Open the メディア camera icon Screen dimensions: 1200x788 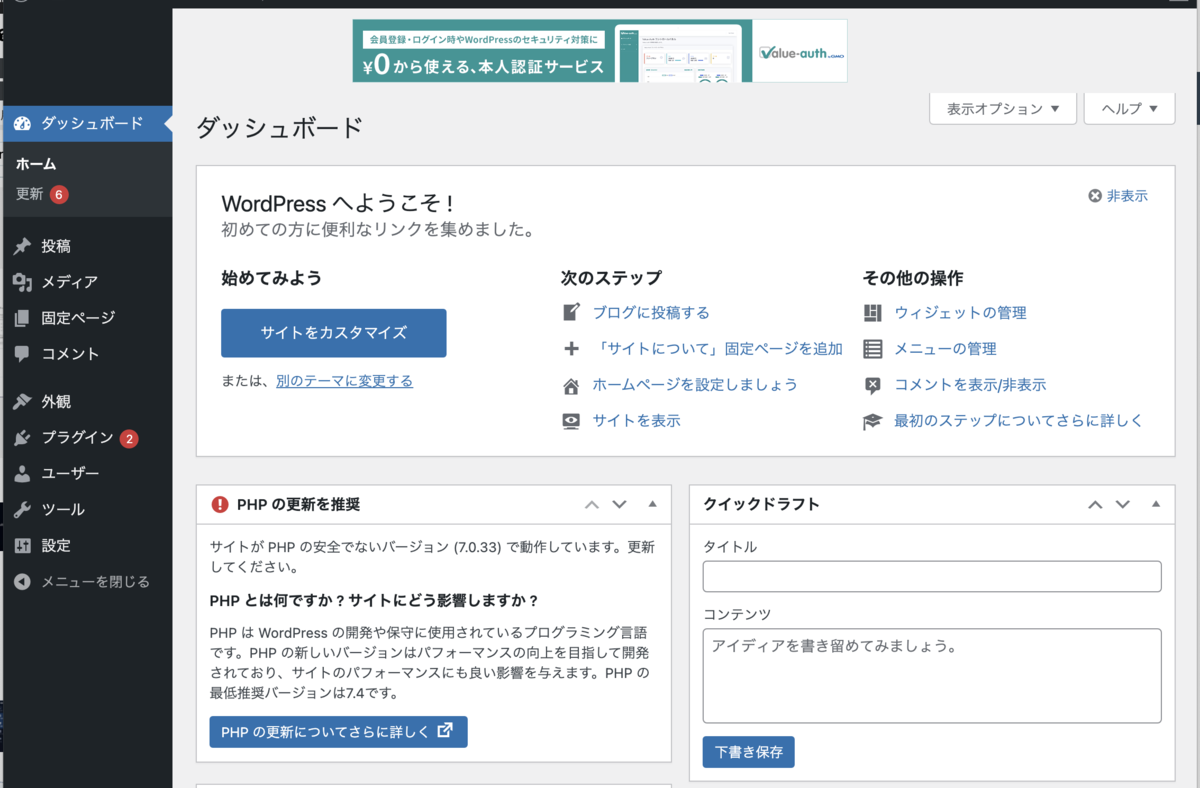[x=24, y=281]
